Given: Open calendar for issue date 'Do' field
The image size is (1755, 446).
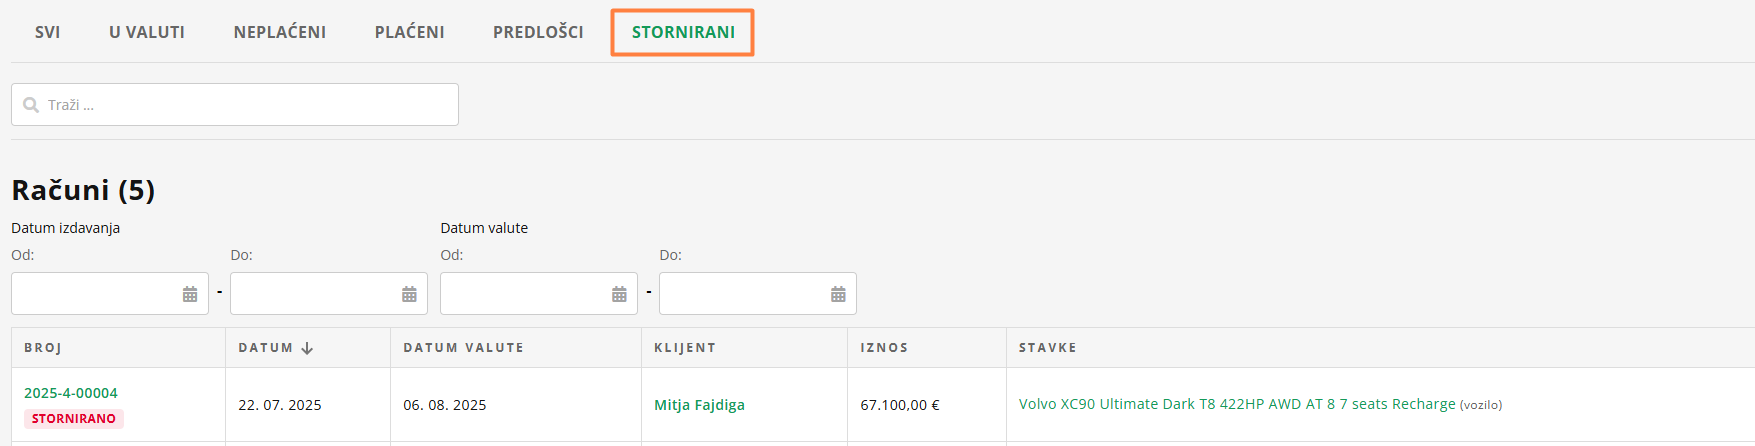Looking at the screenshot, I should [x=409, y=294].
